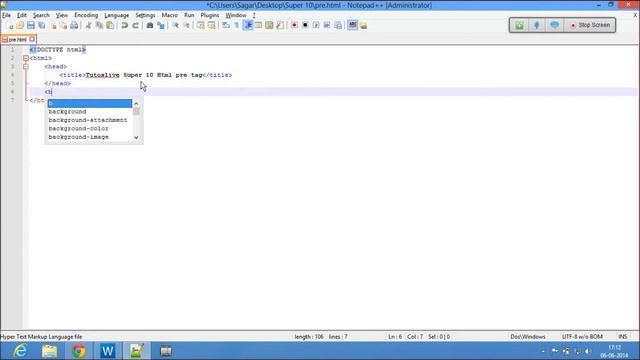Open Internet Explorer from the taskbar
Viewport: 640px width, 360px height.
(20, 351)
